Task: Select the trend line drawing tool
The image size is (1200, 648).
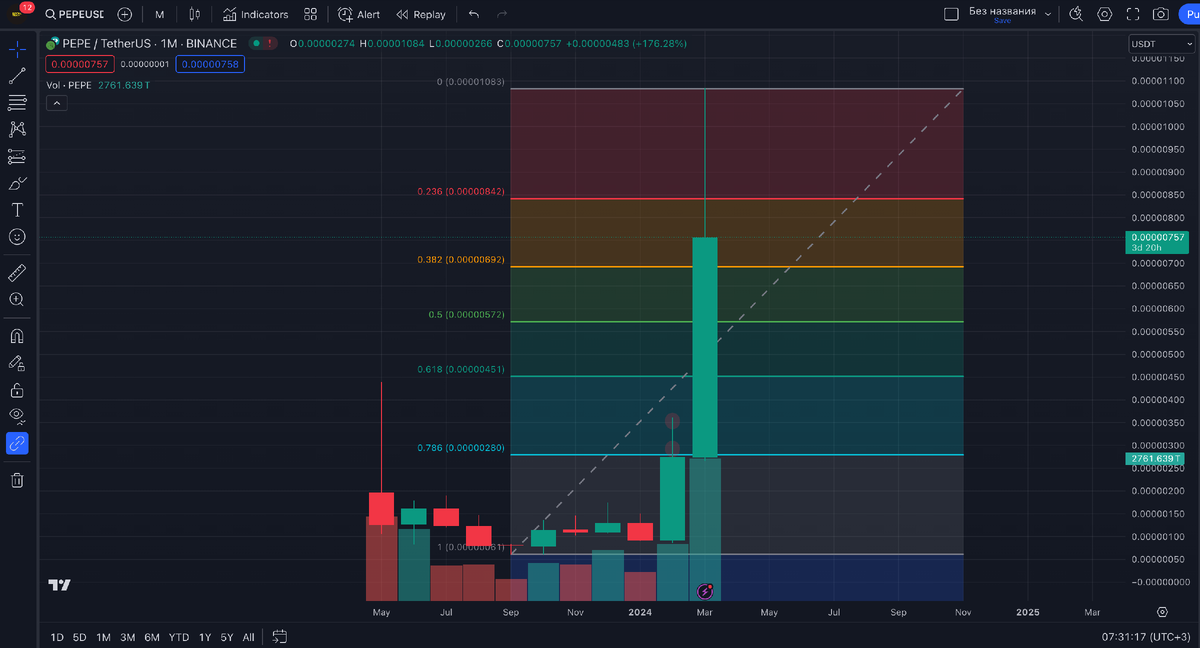Action: pos(17,75)
